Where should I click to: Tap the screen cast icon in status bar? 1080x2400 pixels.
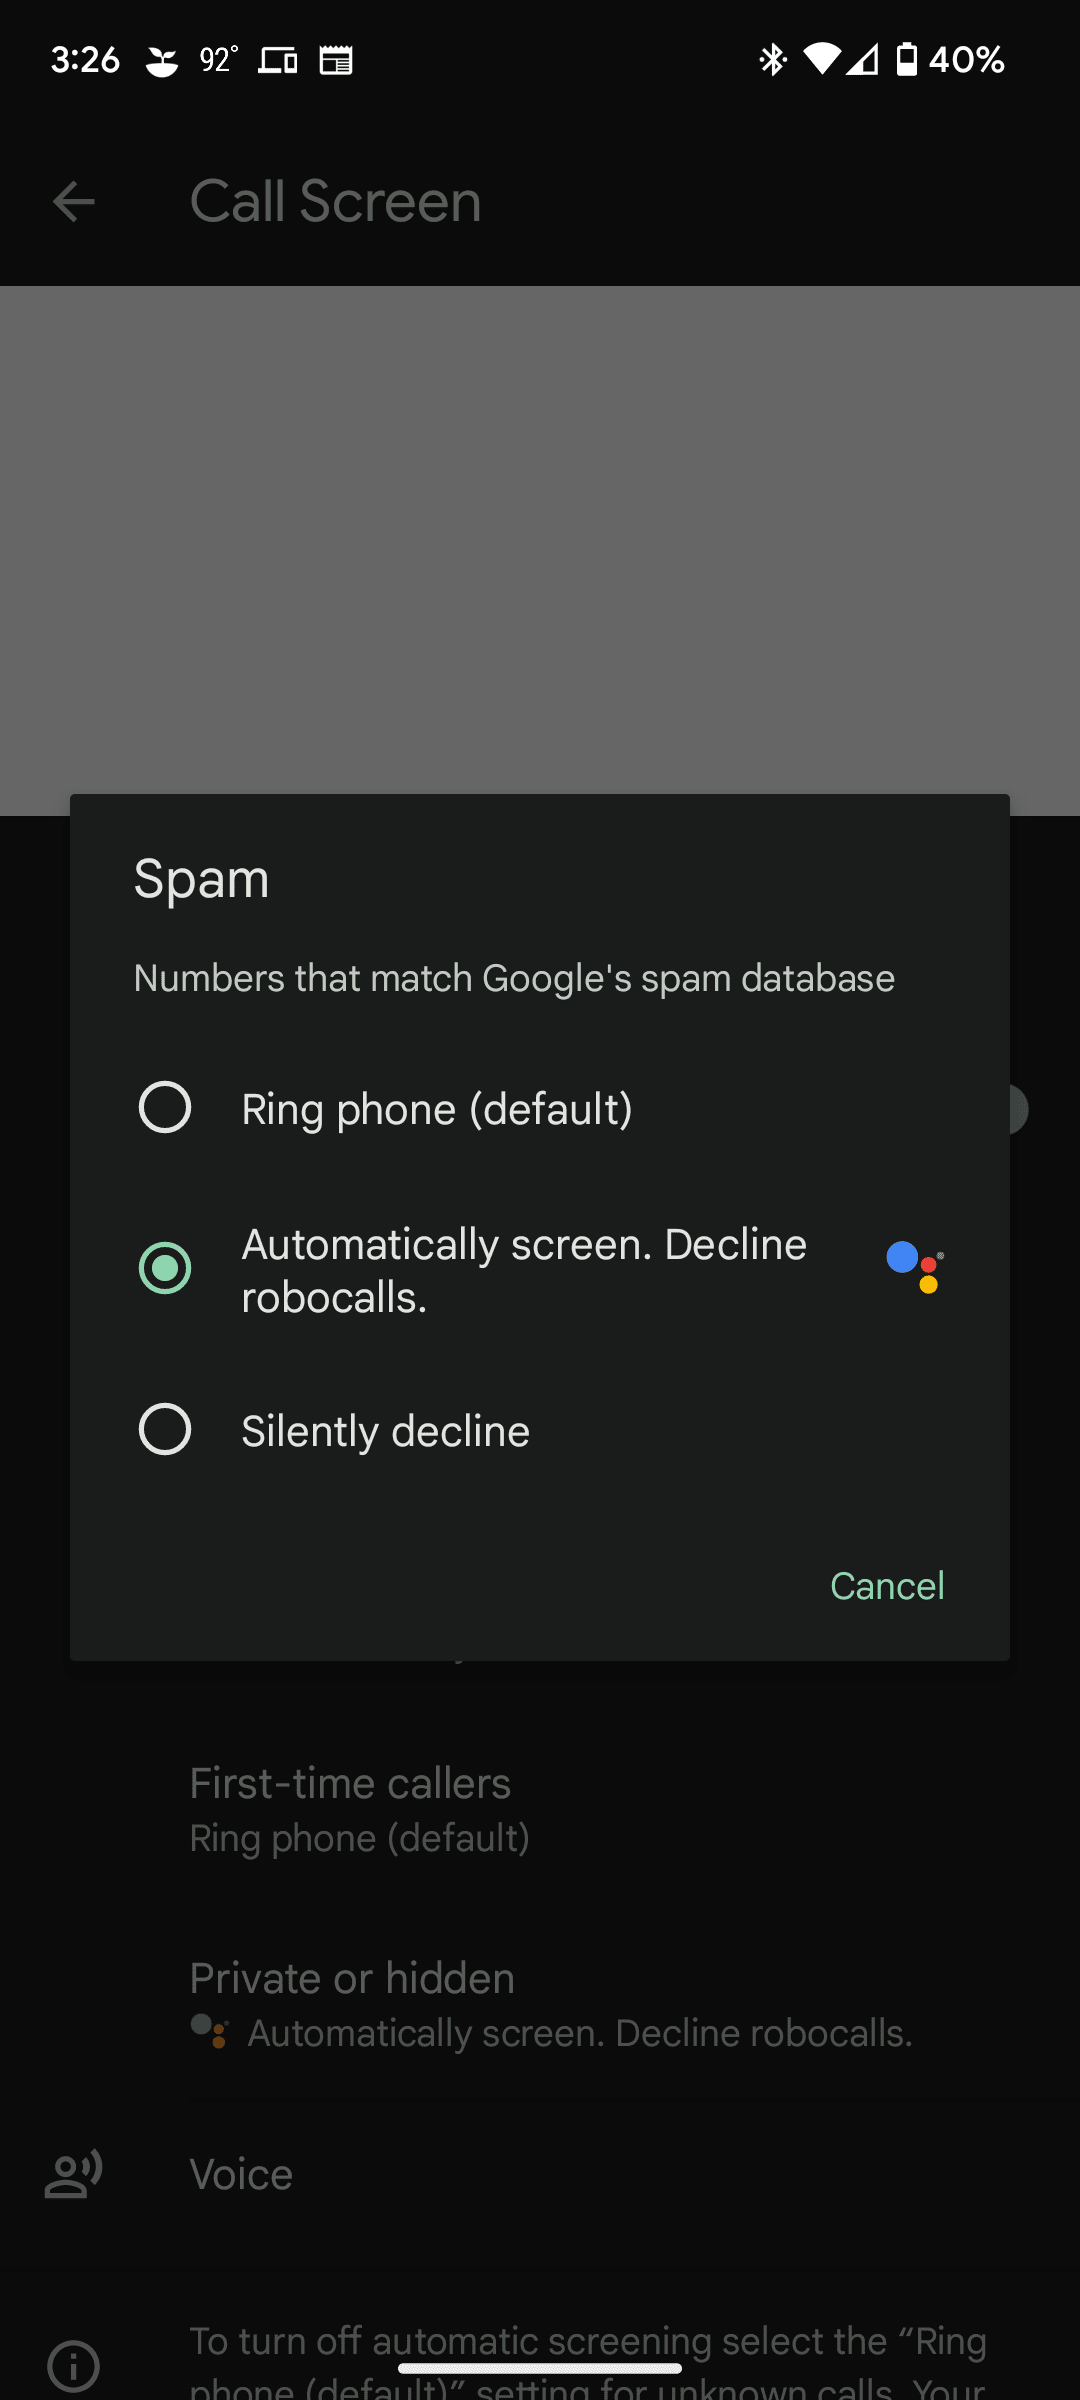278,60
